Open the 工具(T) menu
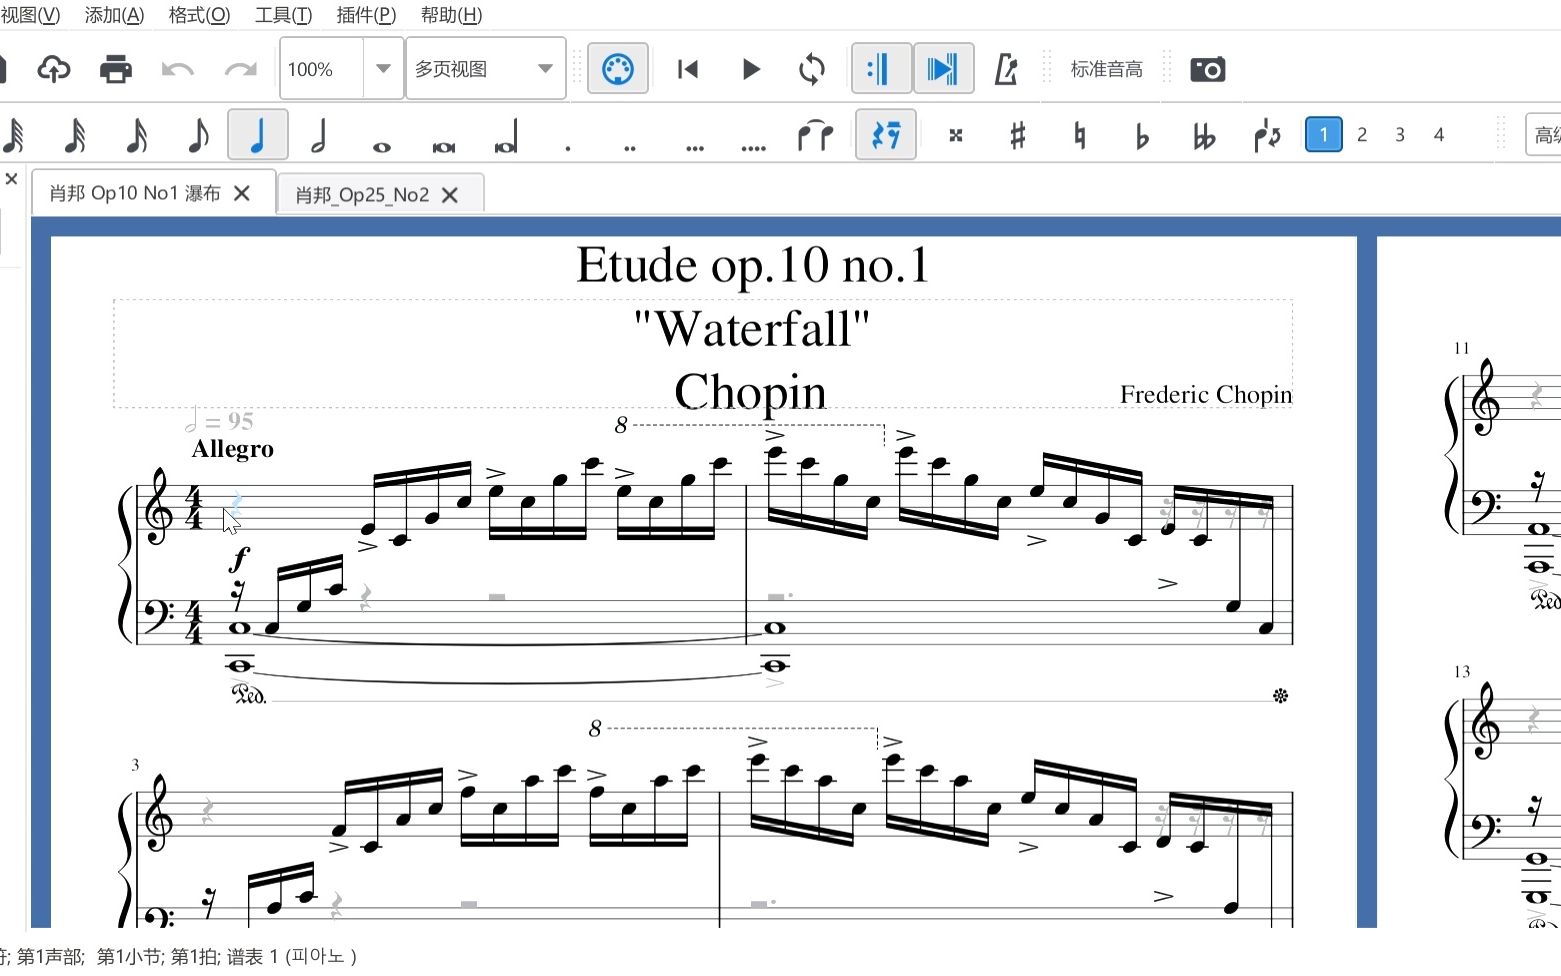Viewport: 1561px width, 976px height. [283, 15]
